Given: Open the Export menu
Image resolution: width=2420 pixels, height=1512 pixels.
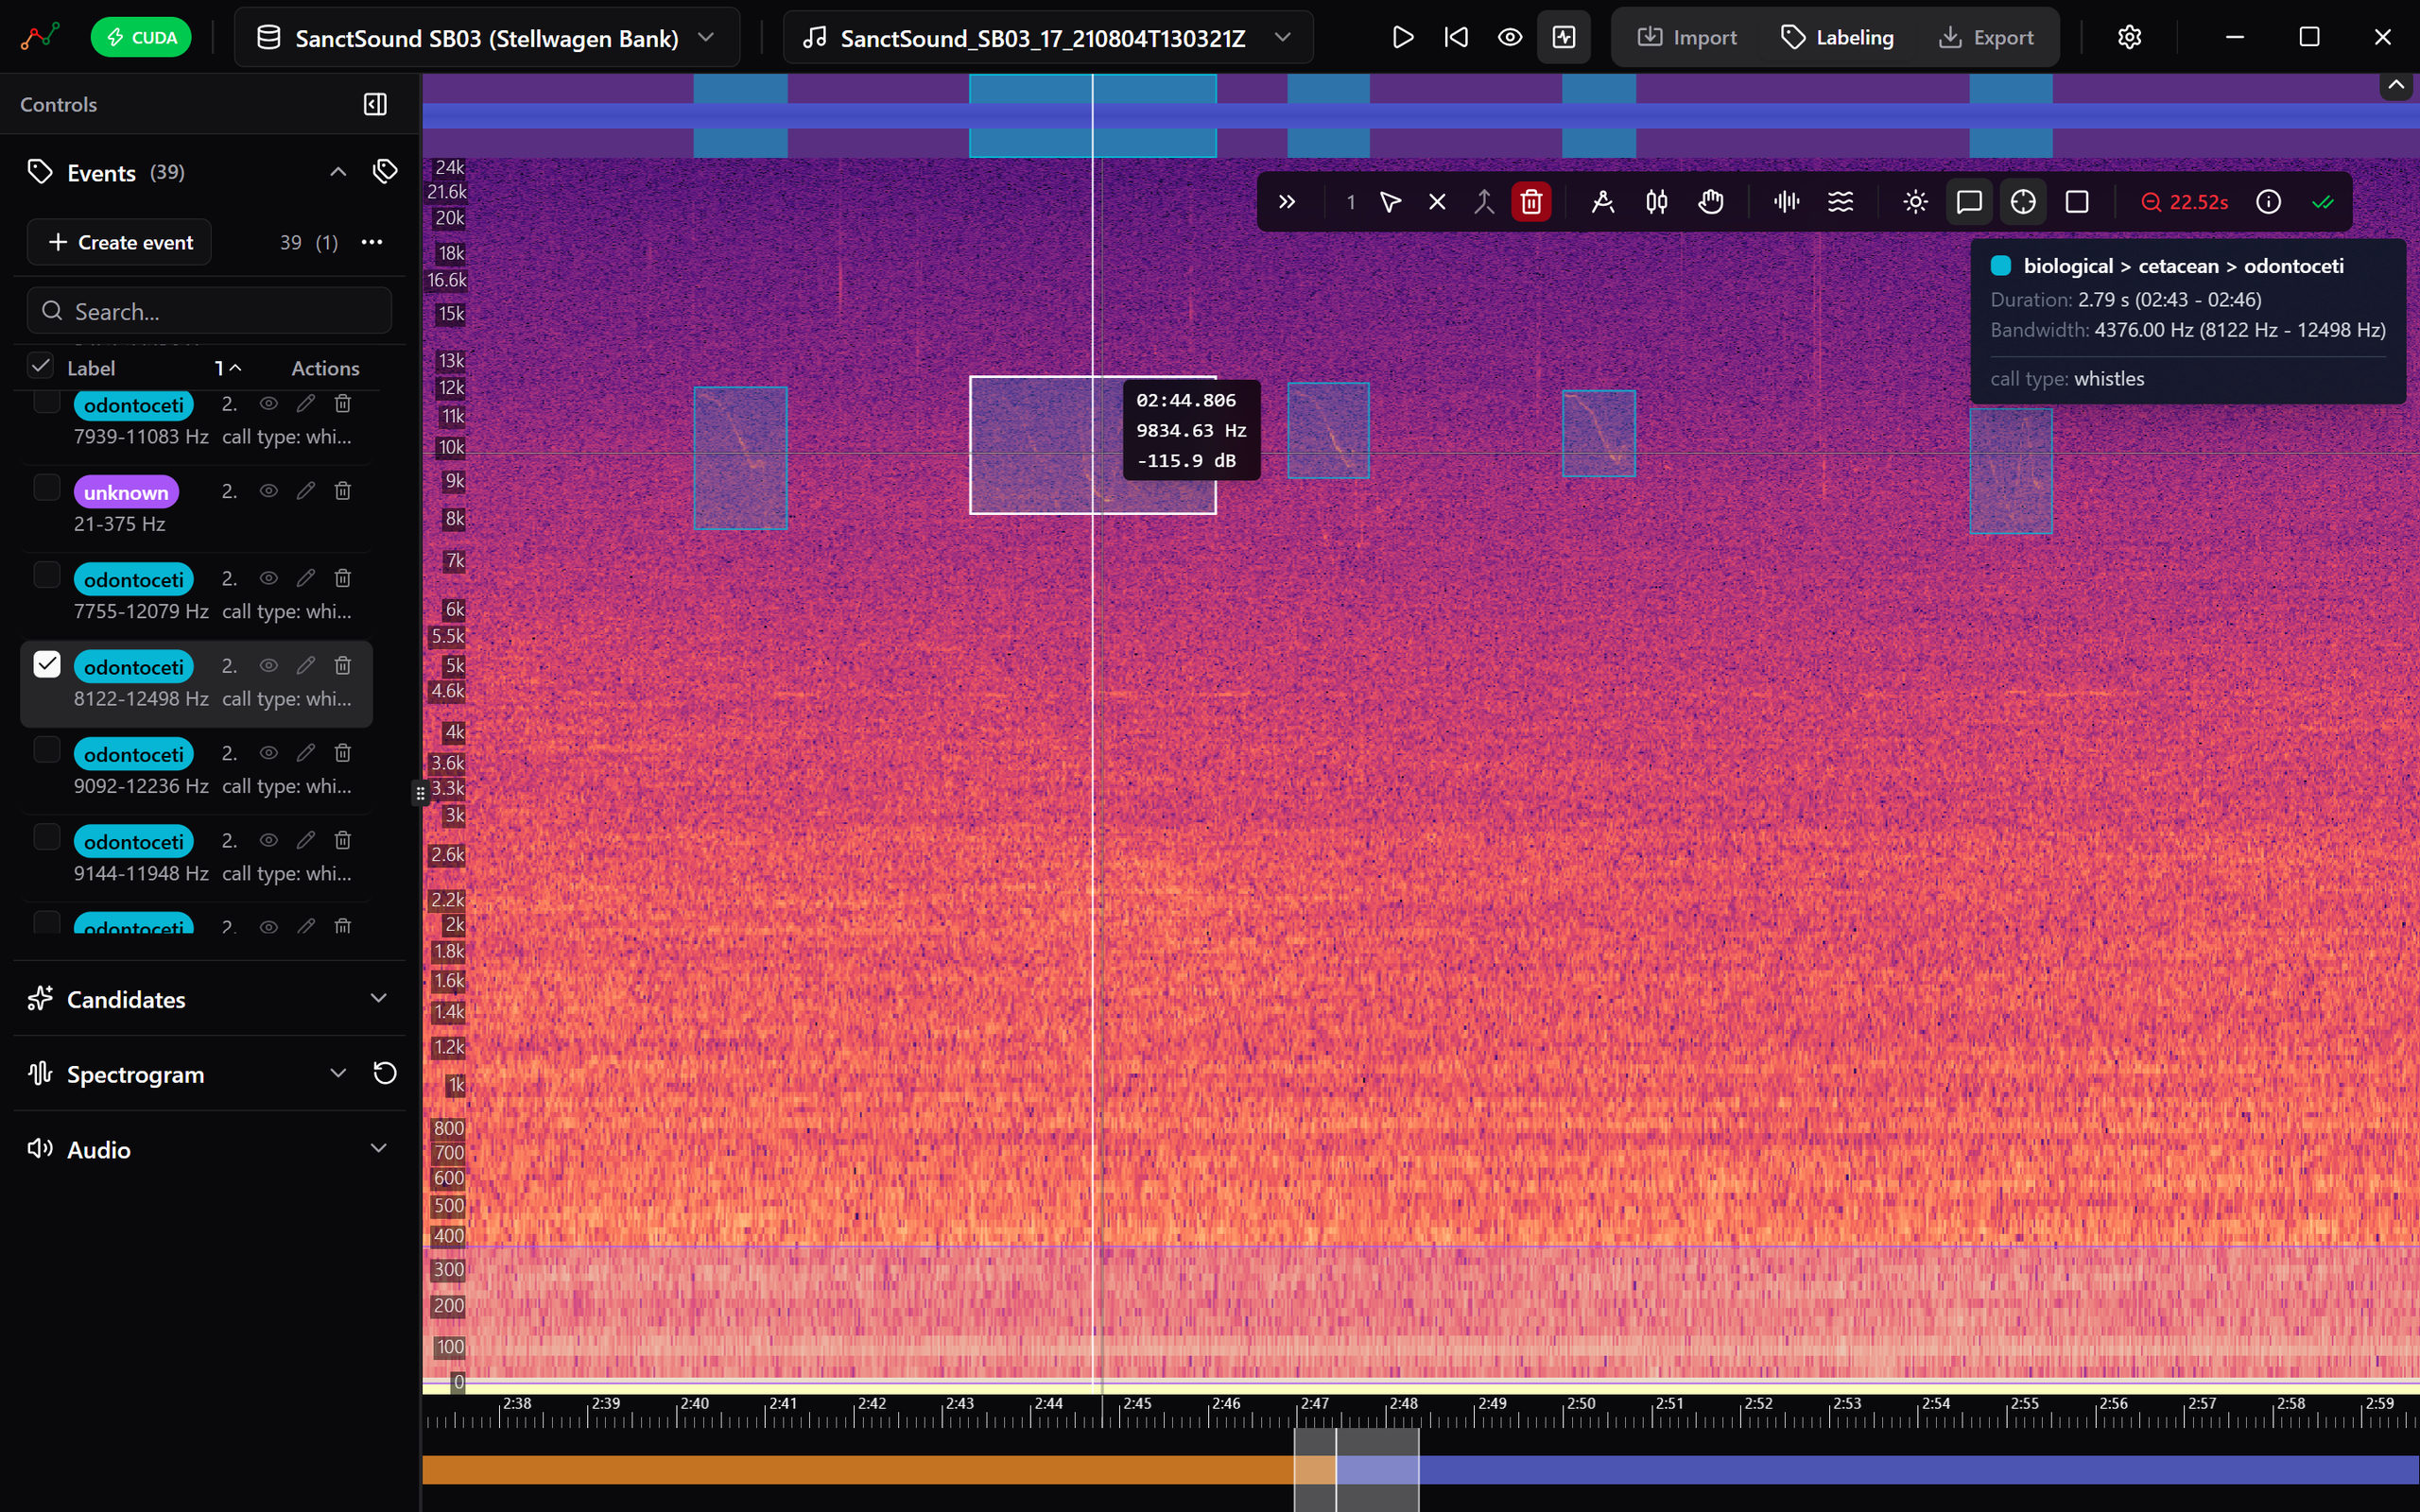Looking at the screenshot, I should (1986, 37).
